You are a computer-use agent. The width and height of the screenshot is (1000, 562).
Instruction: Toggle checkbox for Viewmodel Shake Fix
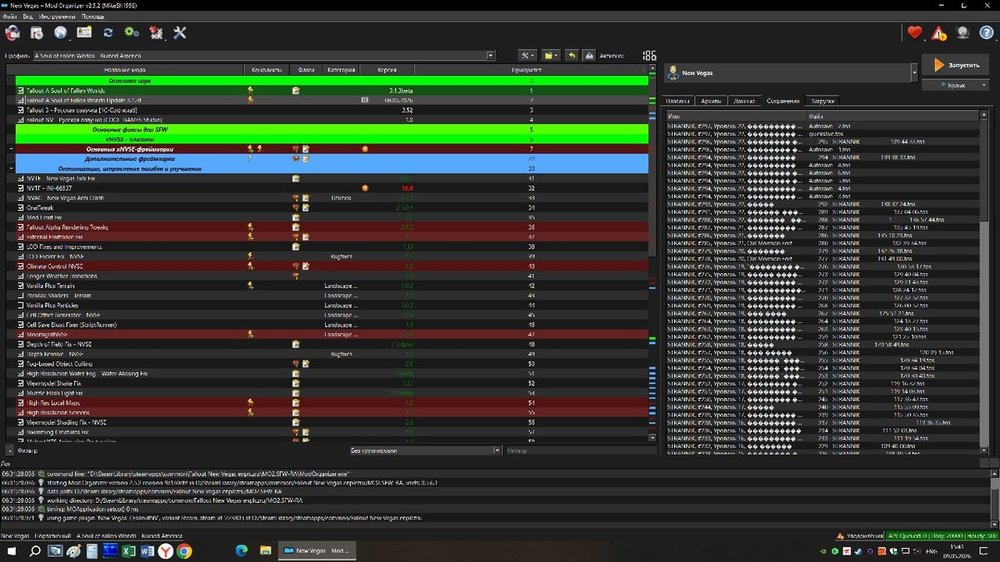(x=20, y=383)
